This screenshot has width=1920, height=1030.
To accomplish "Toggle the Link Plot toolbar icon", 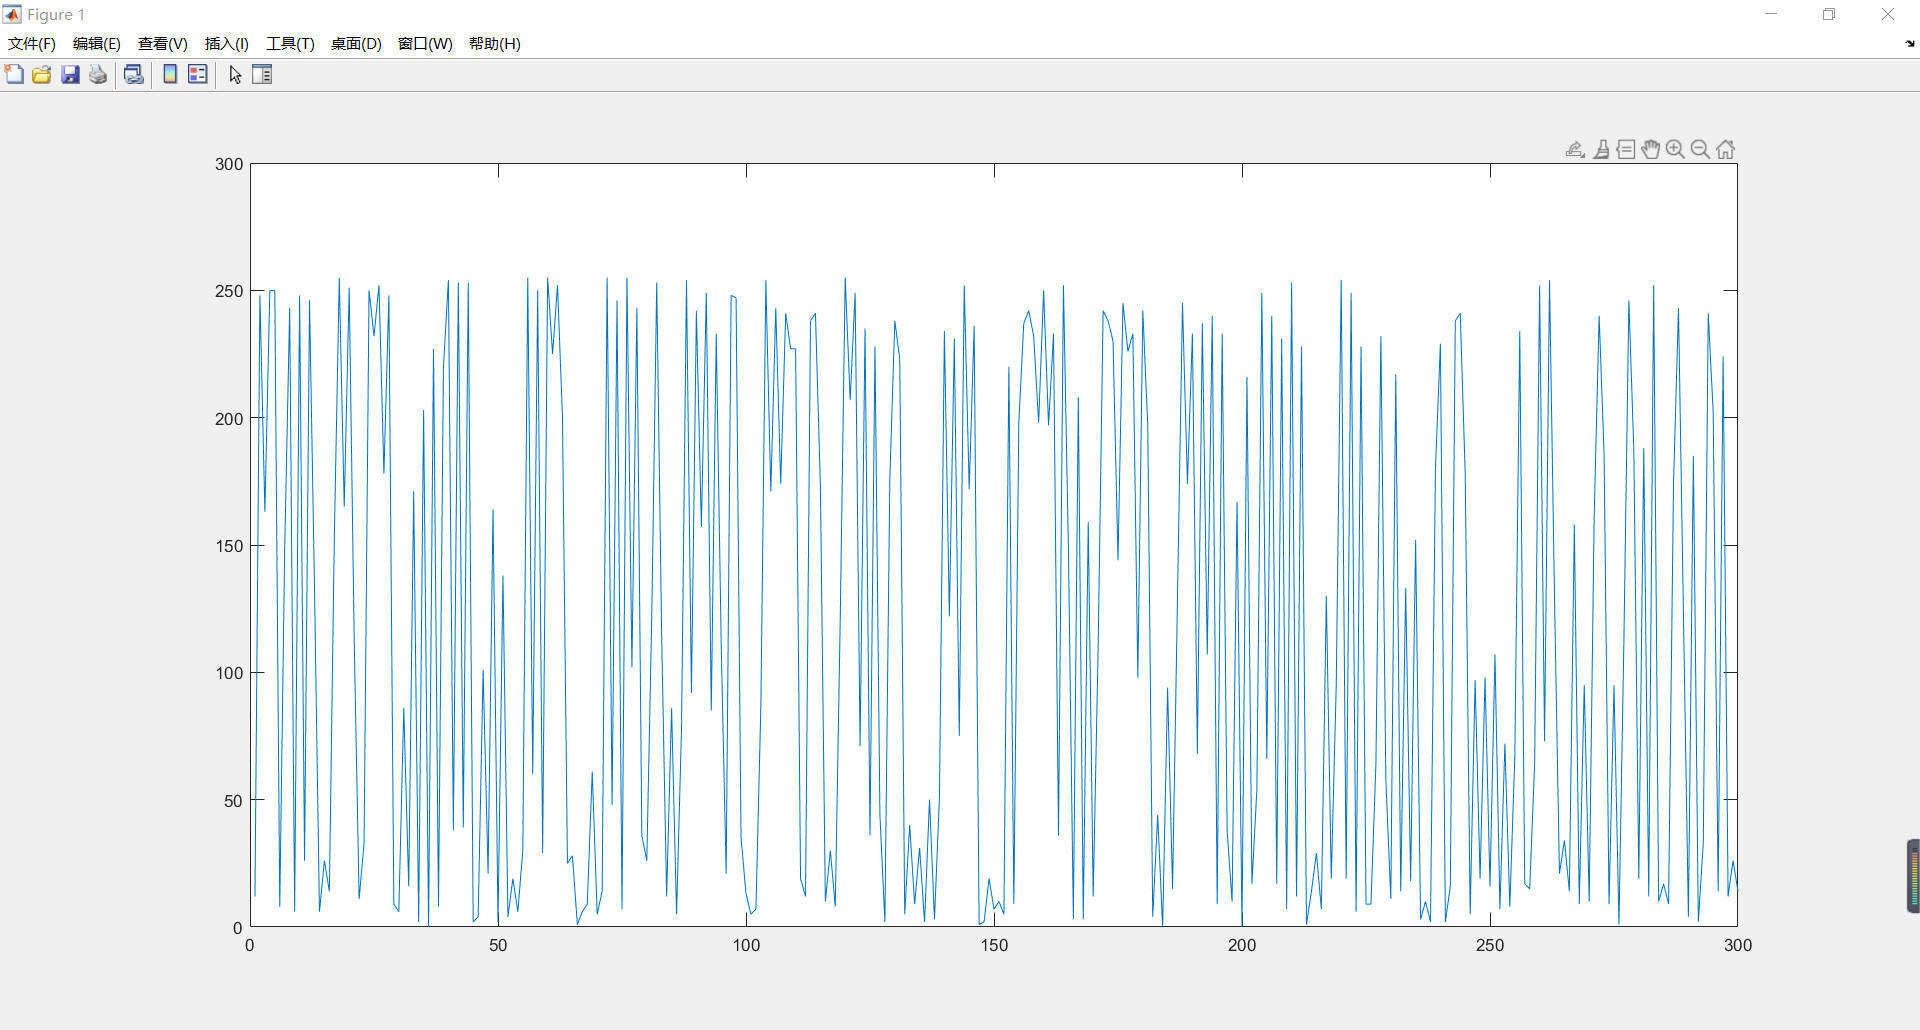I will coord(134,75).
